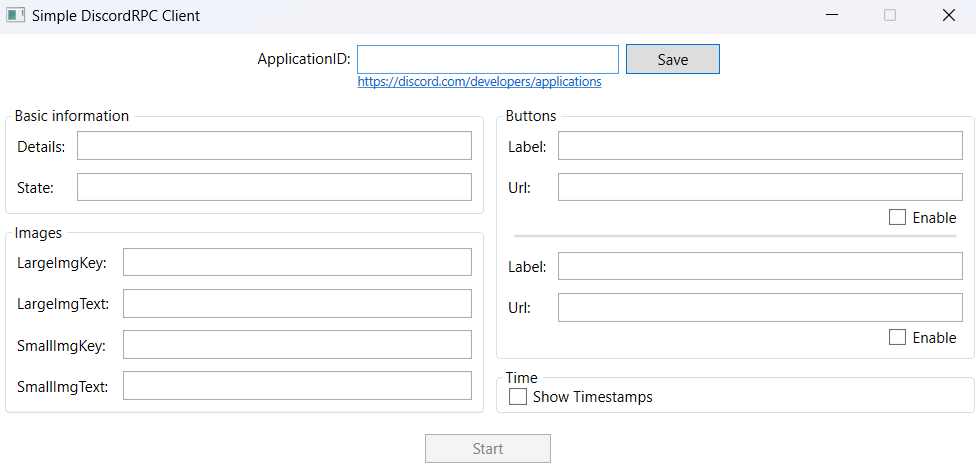Select the Details text field
The height and width of the screenshot is (470, 976).
[x=274, y=146]
